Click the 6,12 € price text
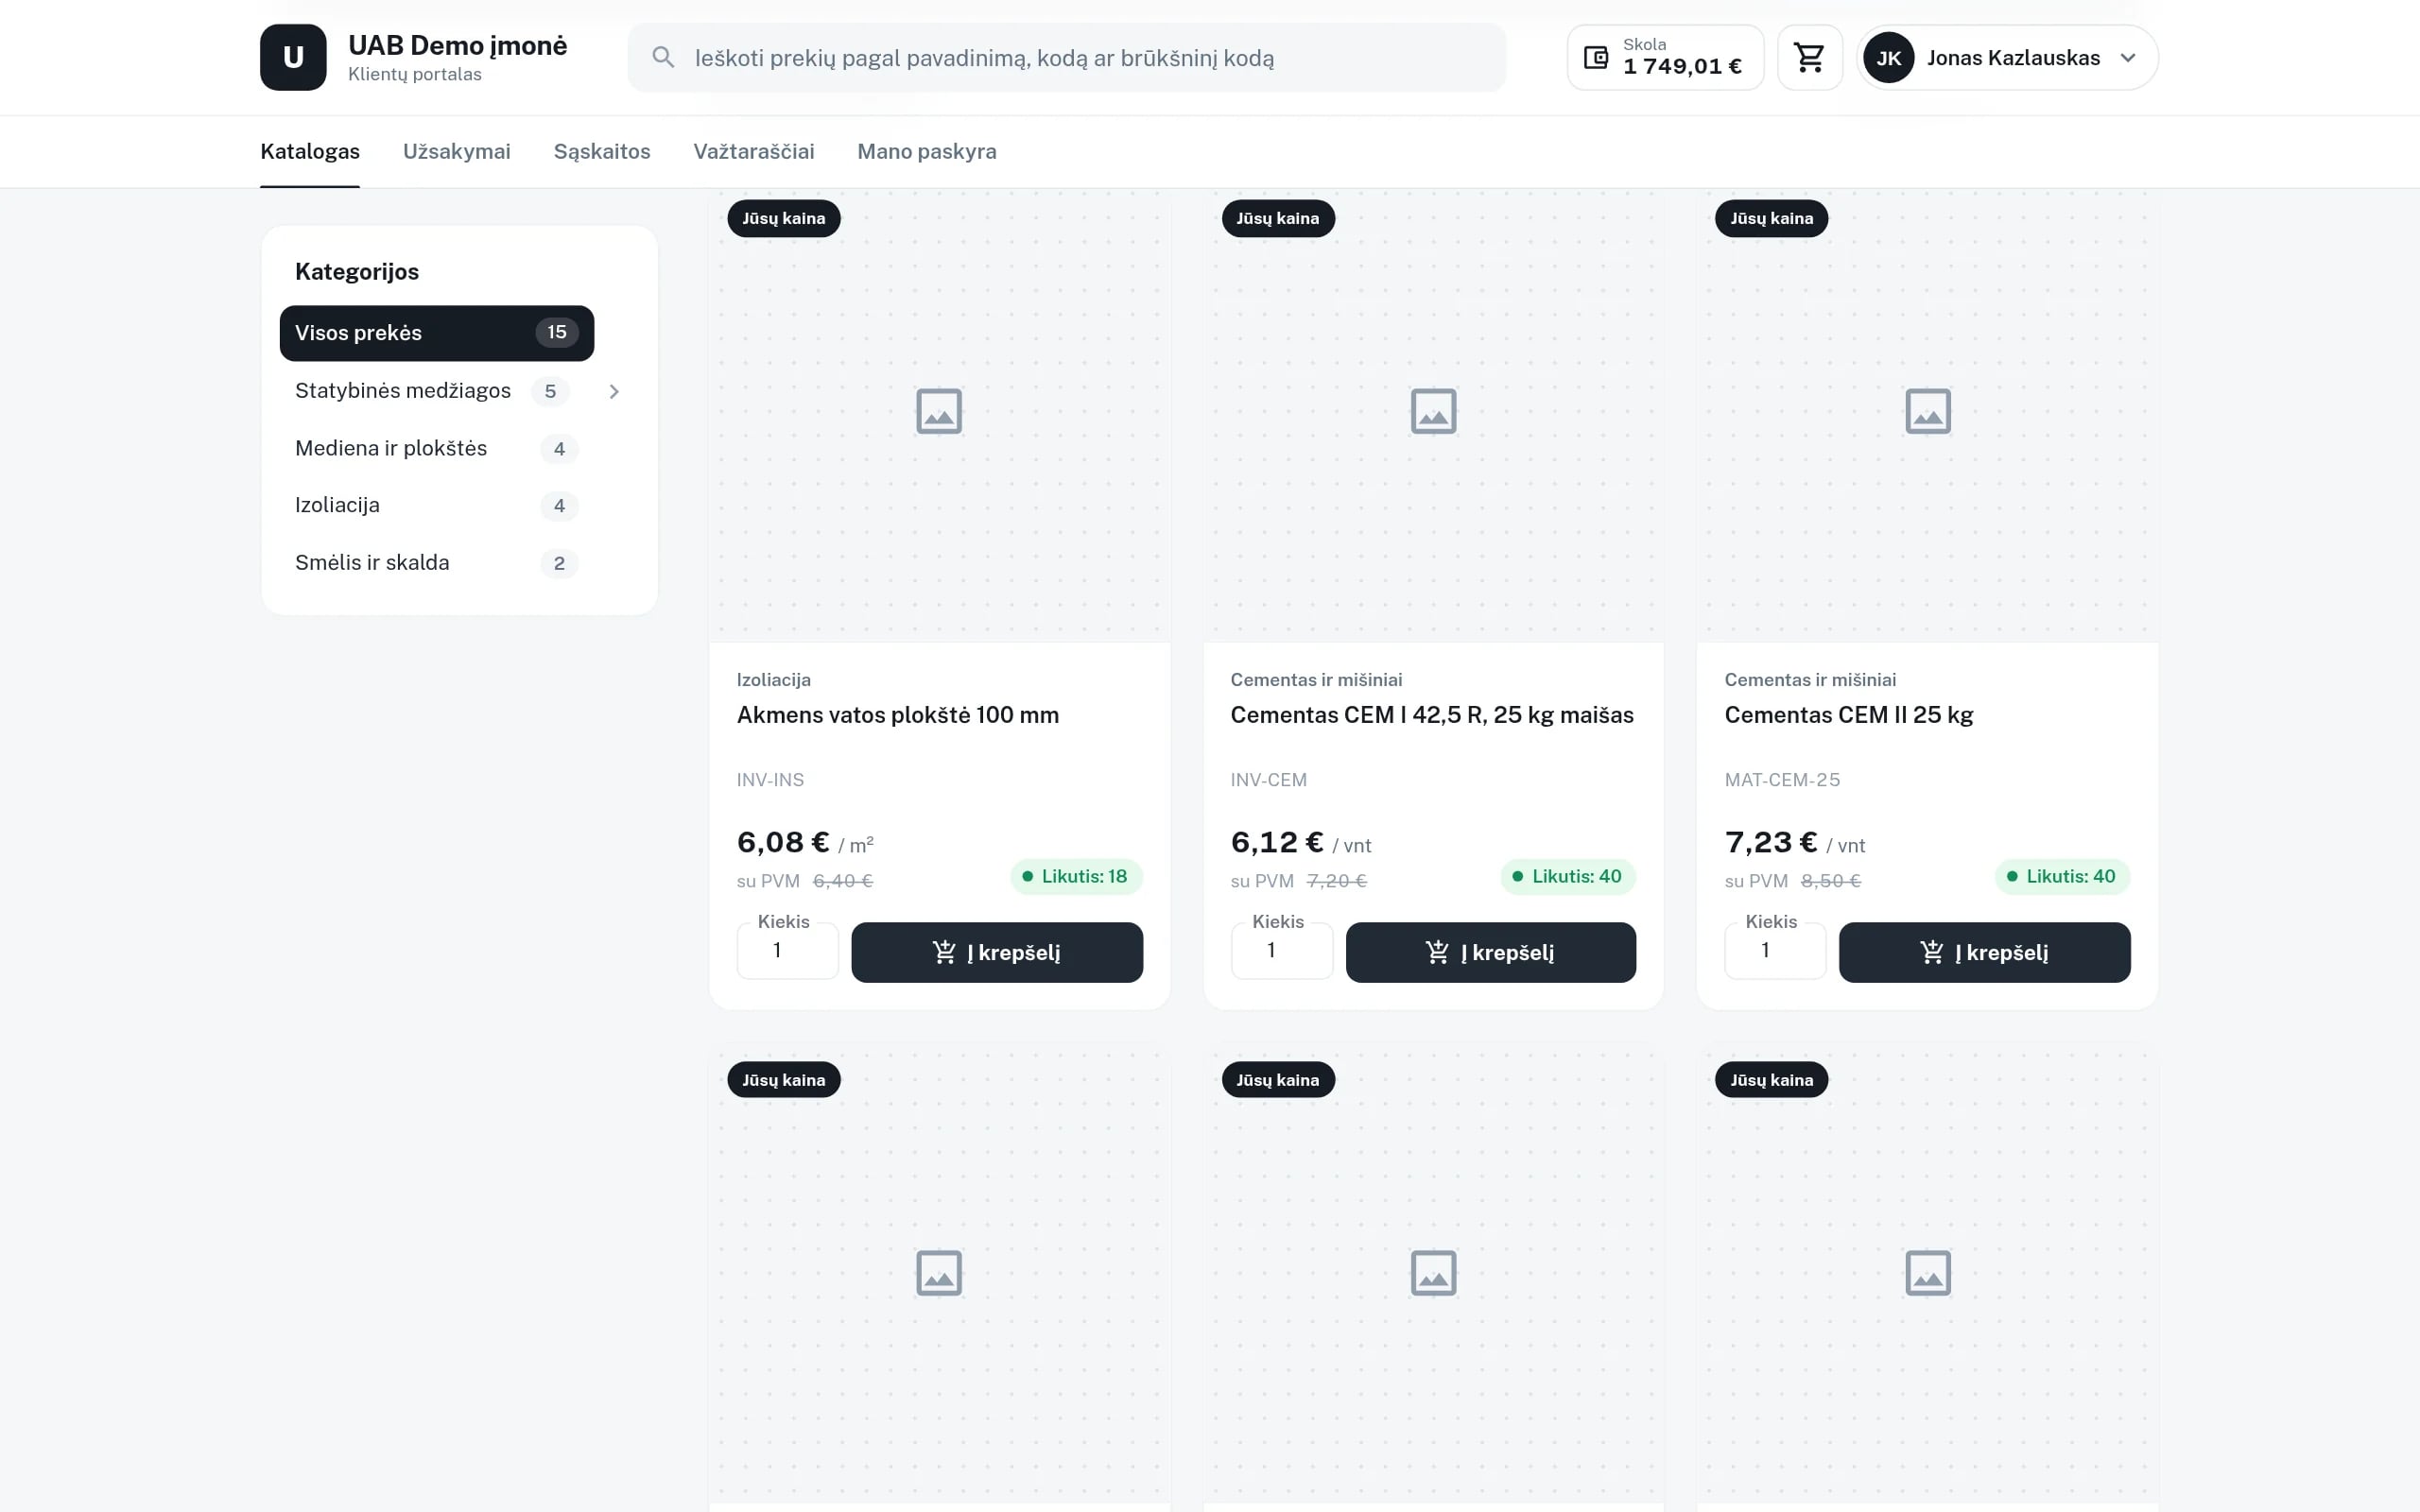 1277,842
